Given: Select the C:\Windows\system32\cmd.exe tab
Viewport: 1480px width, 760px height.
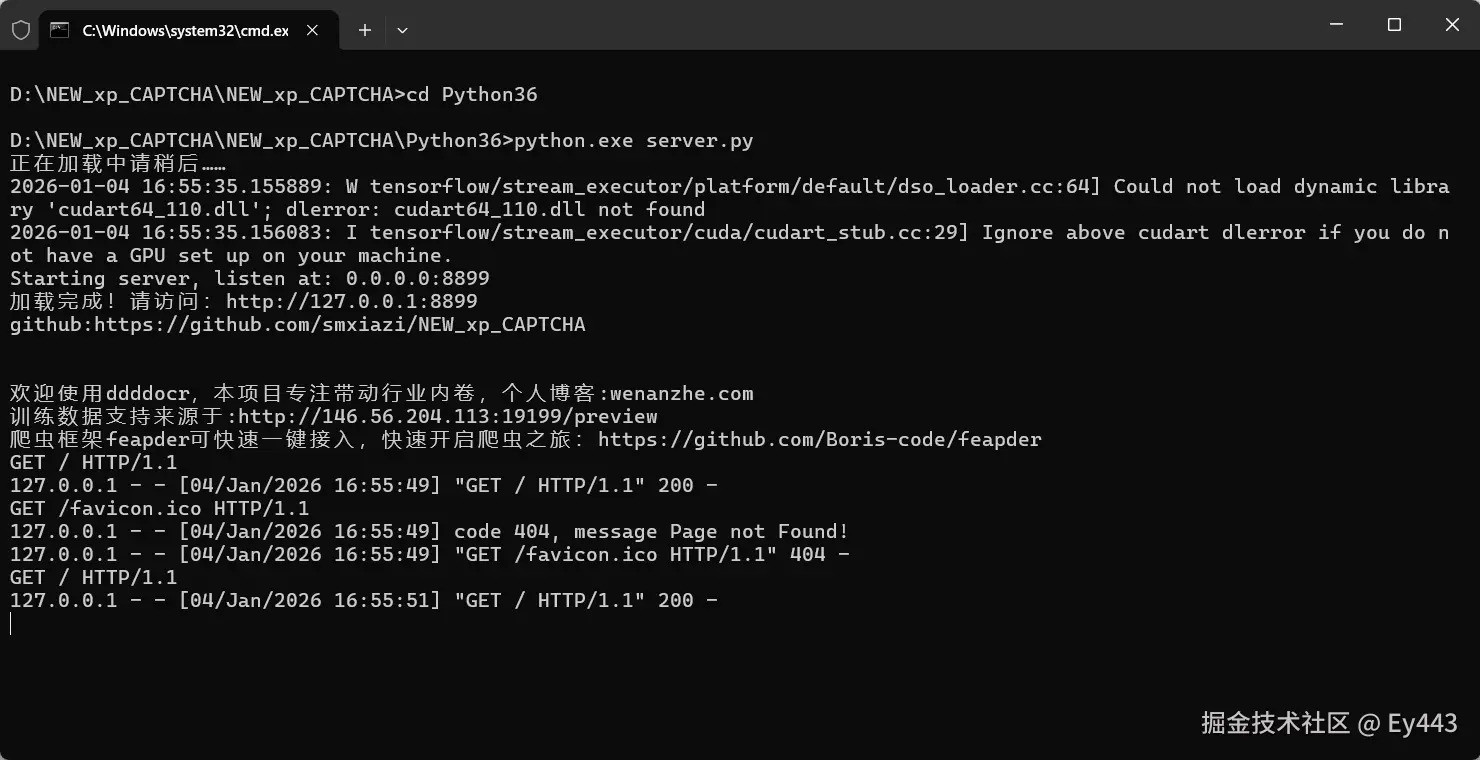Looking at the screenshot, I should 185,30.
